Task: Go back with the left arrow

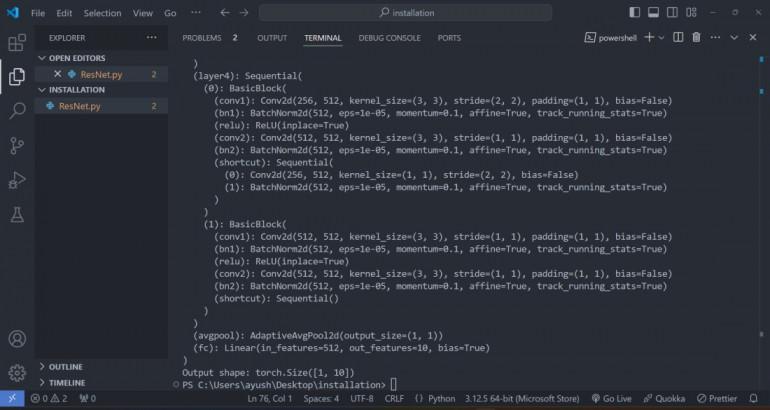Action: pyautogui.click(x=225, y=13)
